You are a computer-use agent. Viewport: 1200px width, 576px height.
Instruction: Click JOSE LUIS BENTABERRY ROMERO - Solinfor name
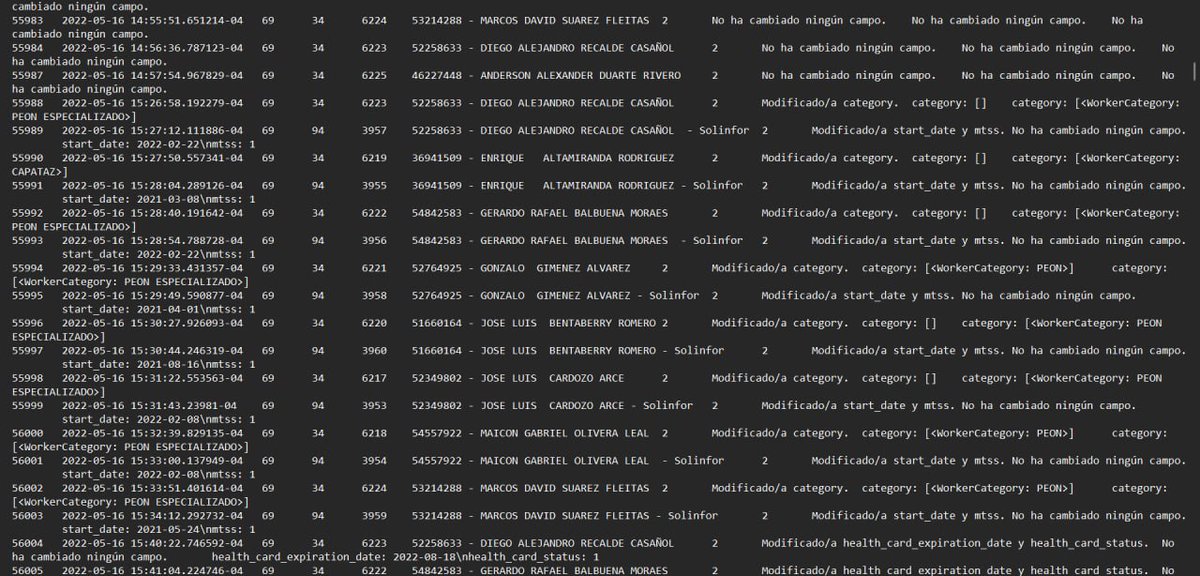pos(602,350)
